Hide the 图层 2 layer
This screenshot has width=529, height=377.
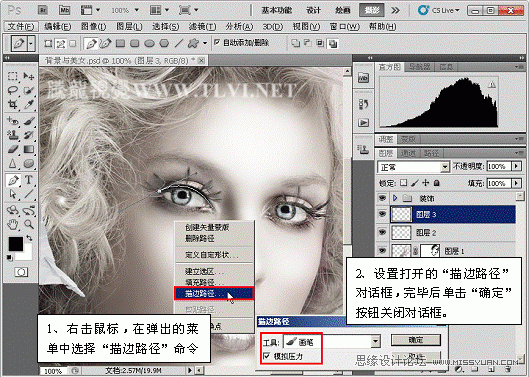[382, 232]
